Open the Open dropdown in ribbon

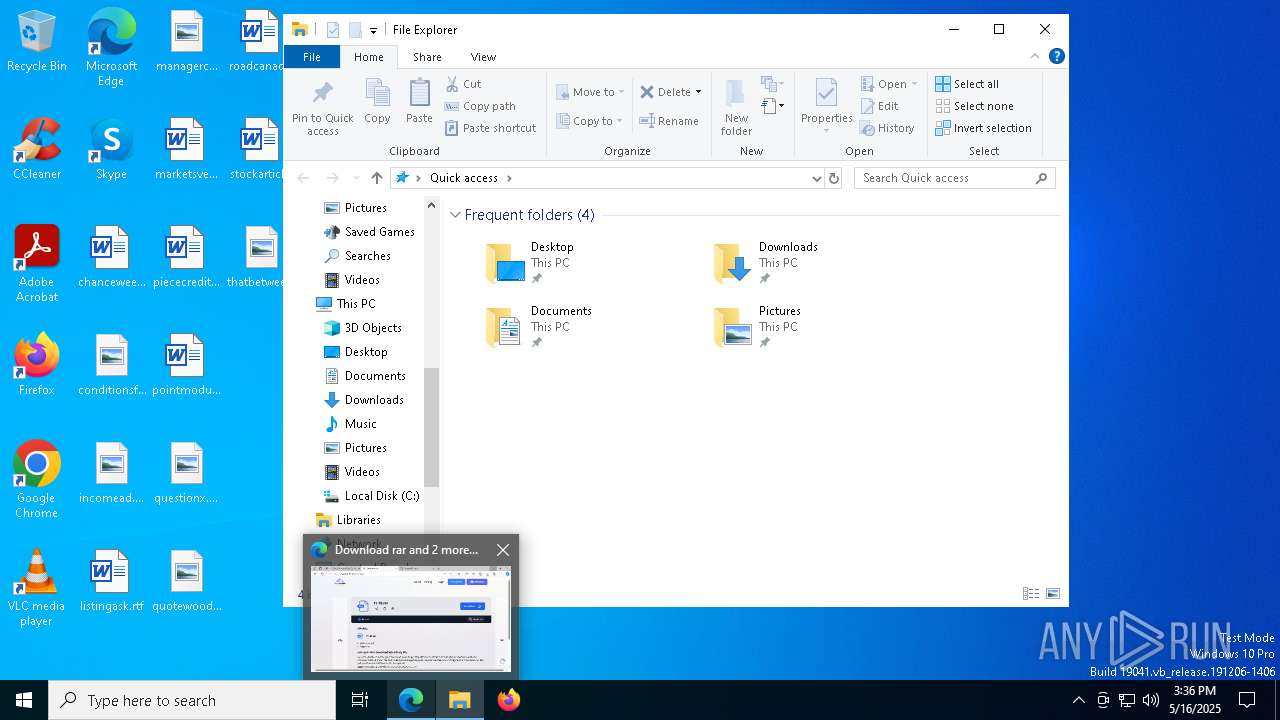(889, 84)
